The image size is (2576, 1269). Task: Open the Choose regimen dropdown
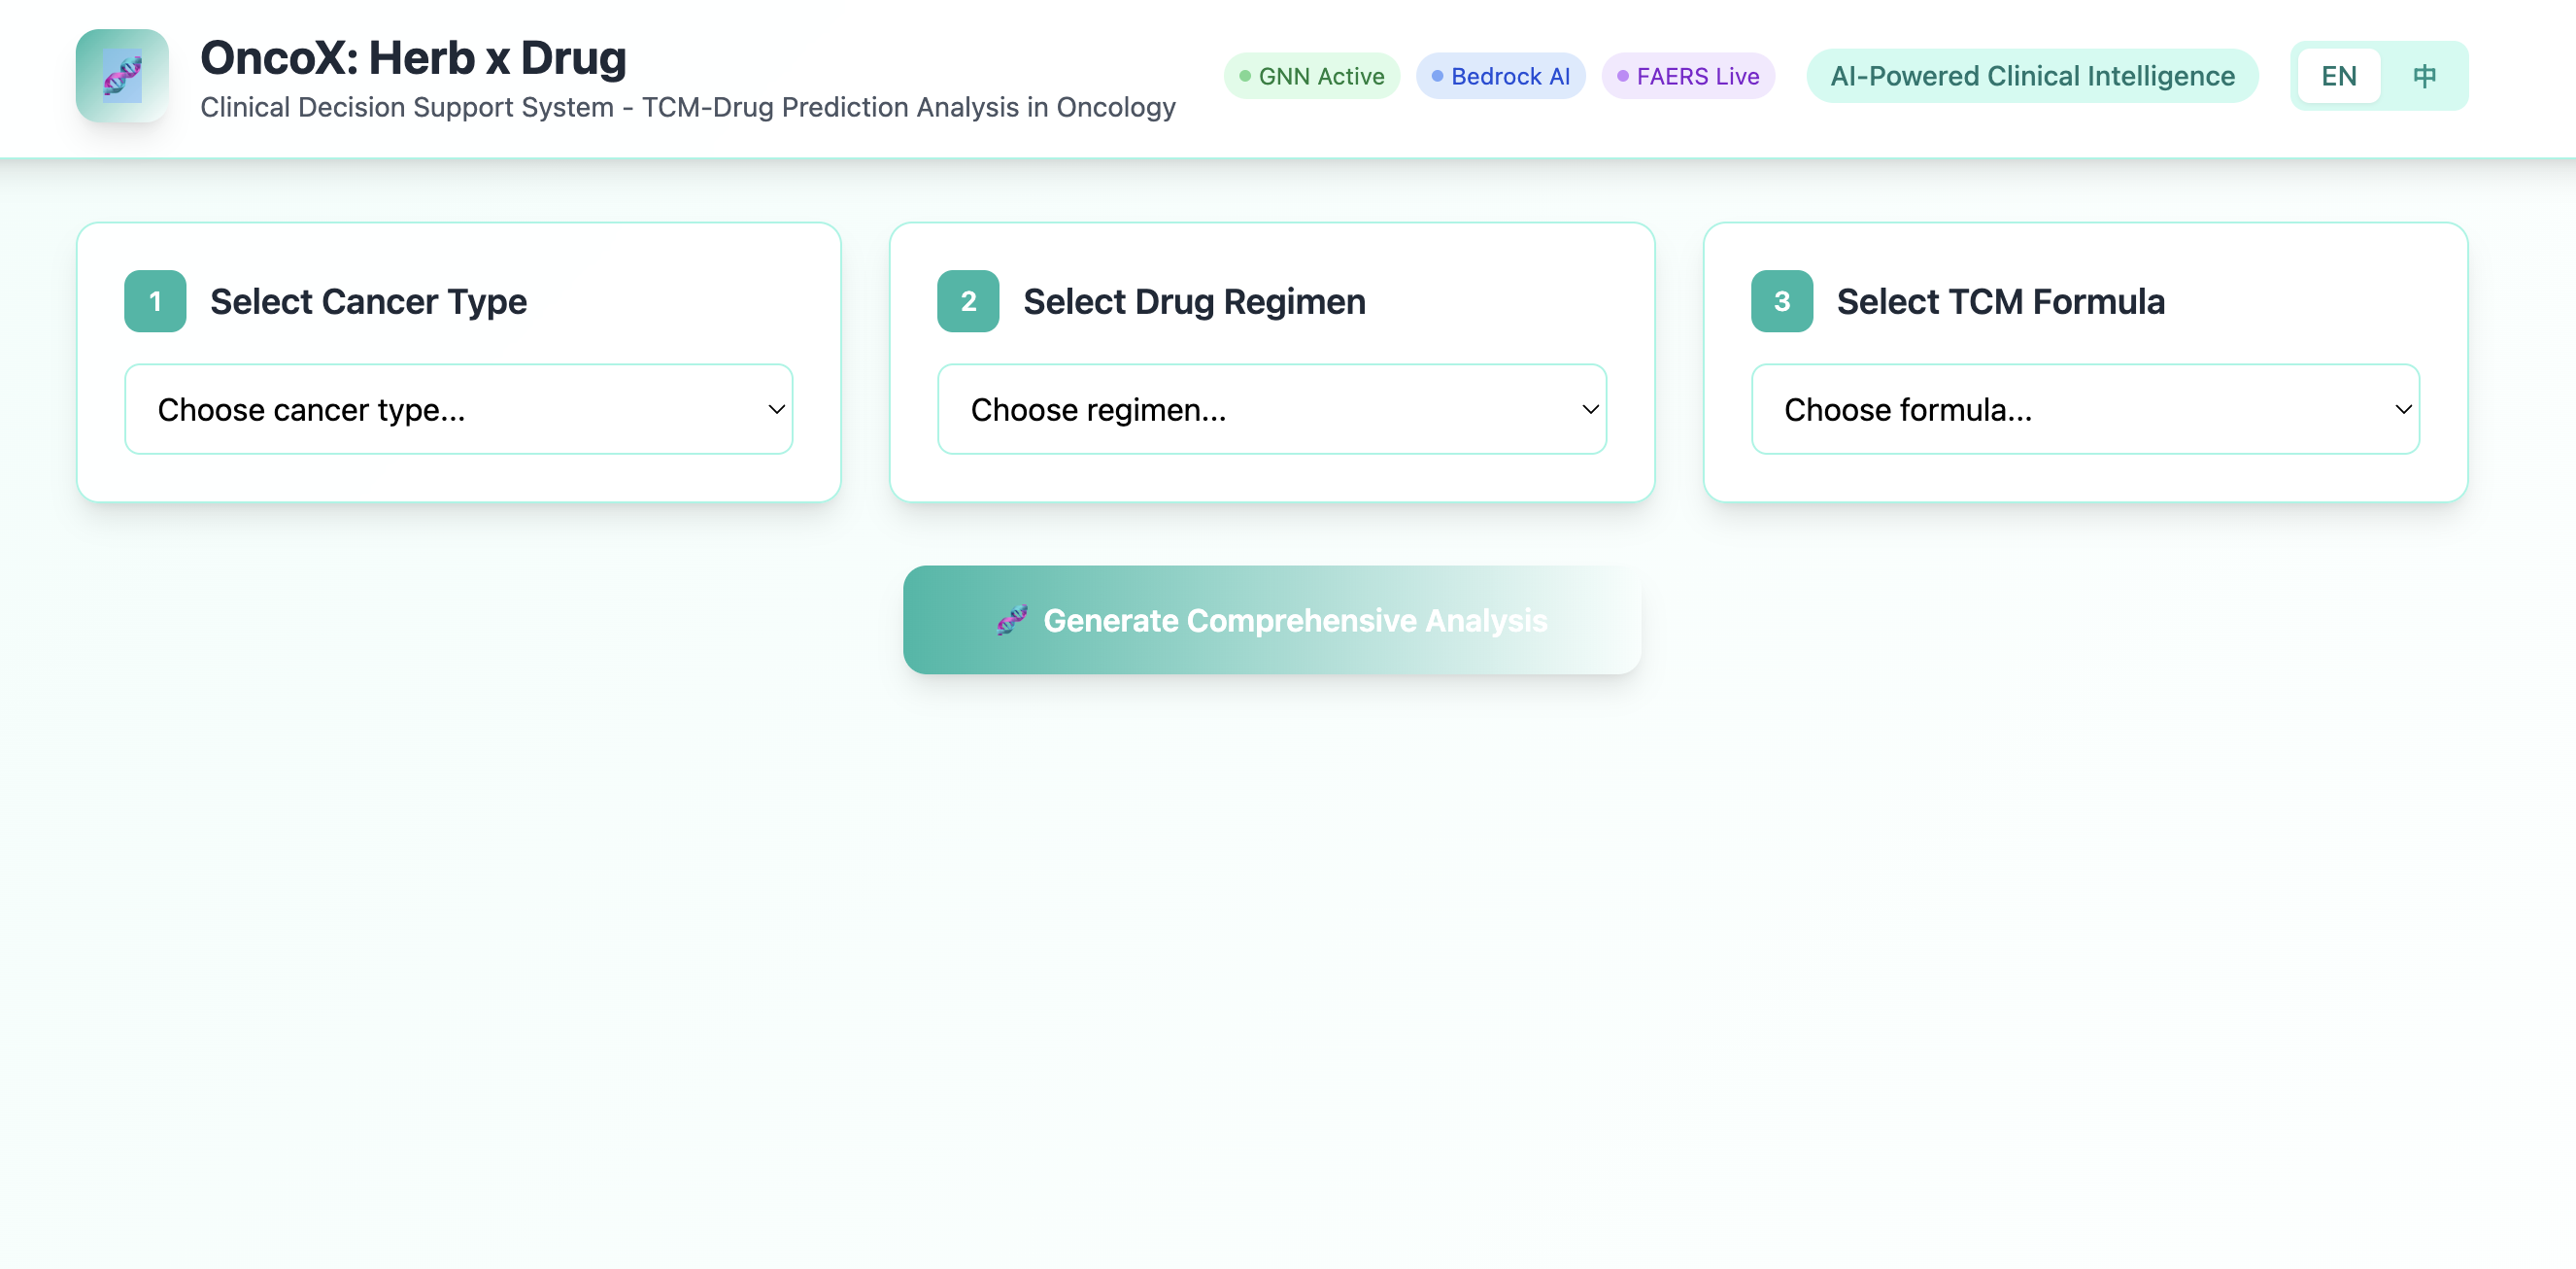(1271, 409)
